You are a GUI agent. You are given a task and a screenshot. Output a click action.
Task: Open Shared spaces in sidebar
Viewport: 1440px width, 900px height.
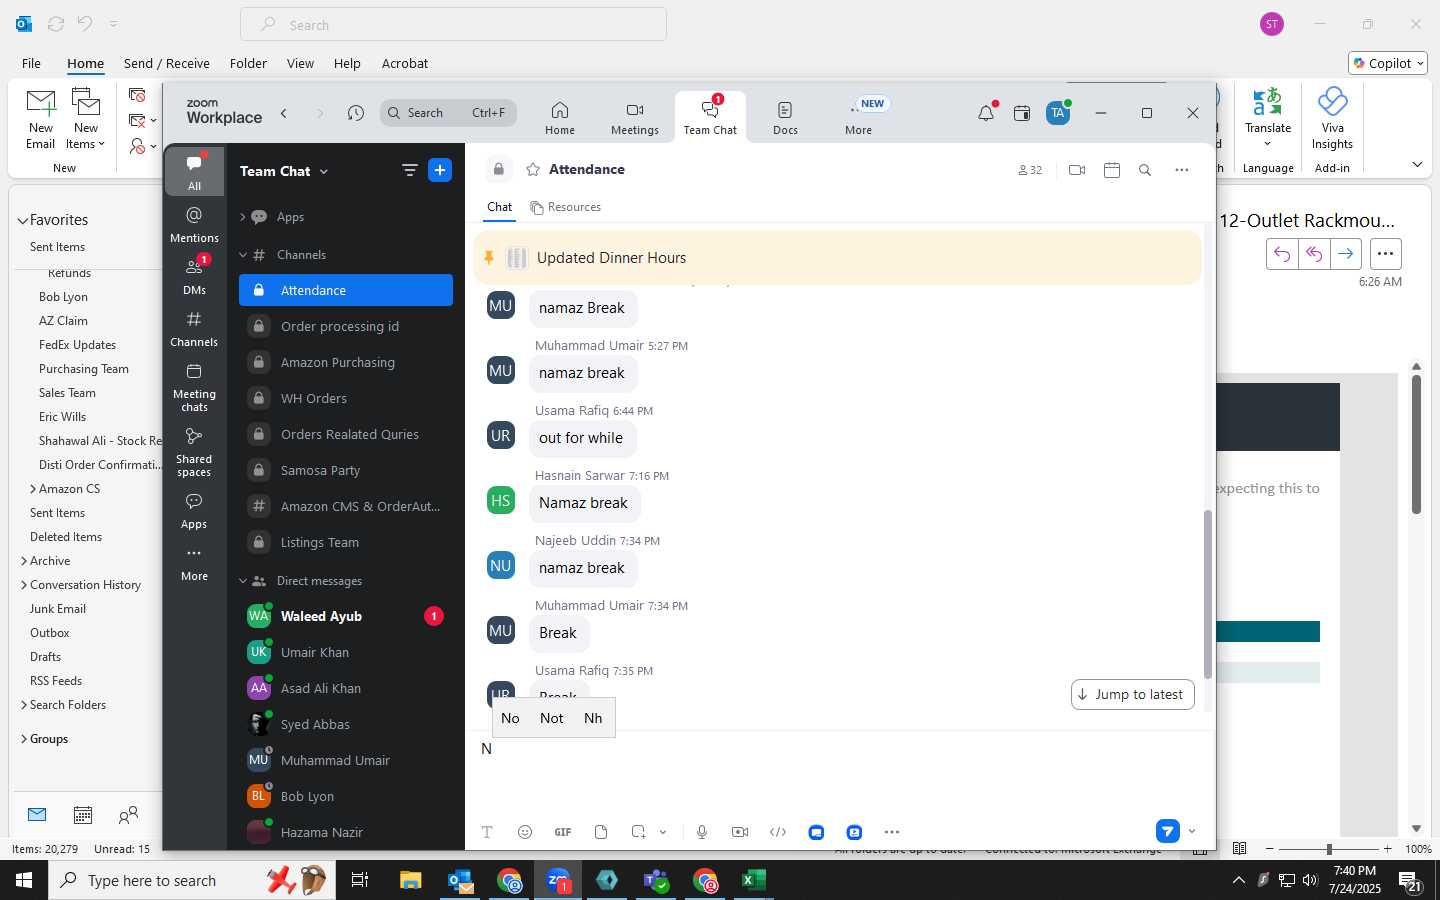point(194,452)
